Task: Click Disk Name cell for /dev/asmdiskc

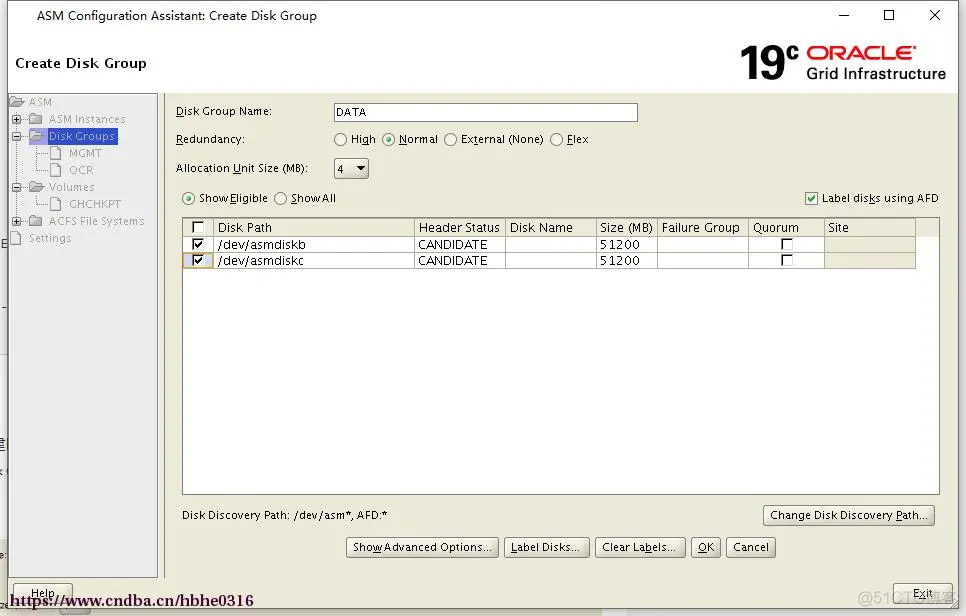Action: click(551, 261)
